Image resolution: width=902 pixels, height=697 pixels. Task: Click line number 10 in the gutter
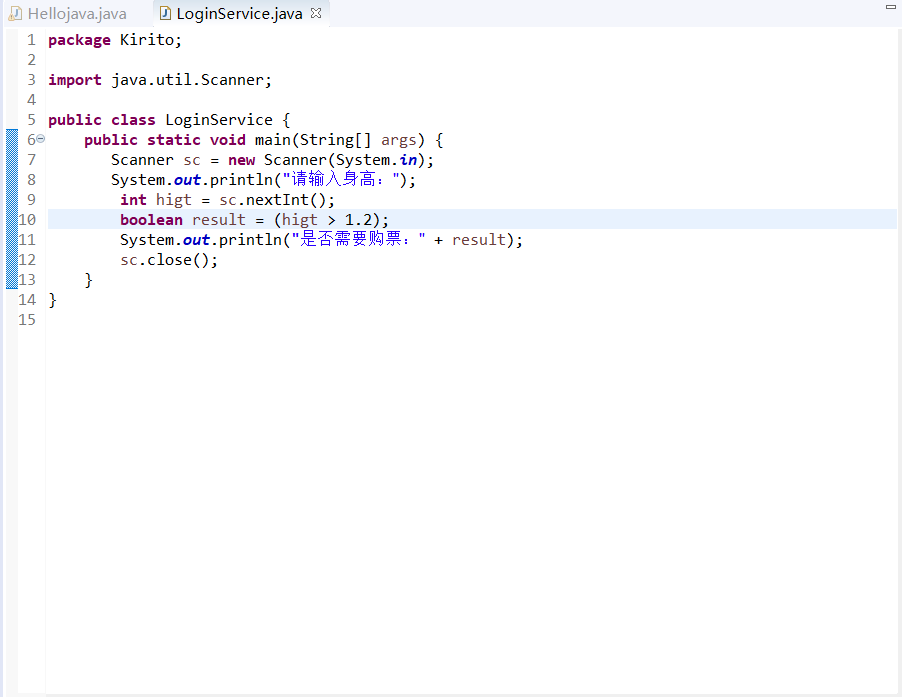[x=27, y=220]
